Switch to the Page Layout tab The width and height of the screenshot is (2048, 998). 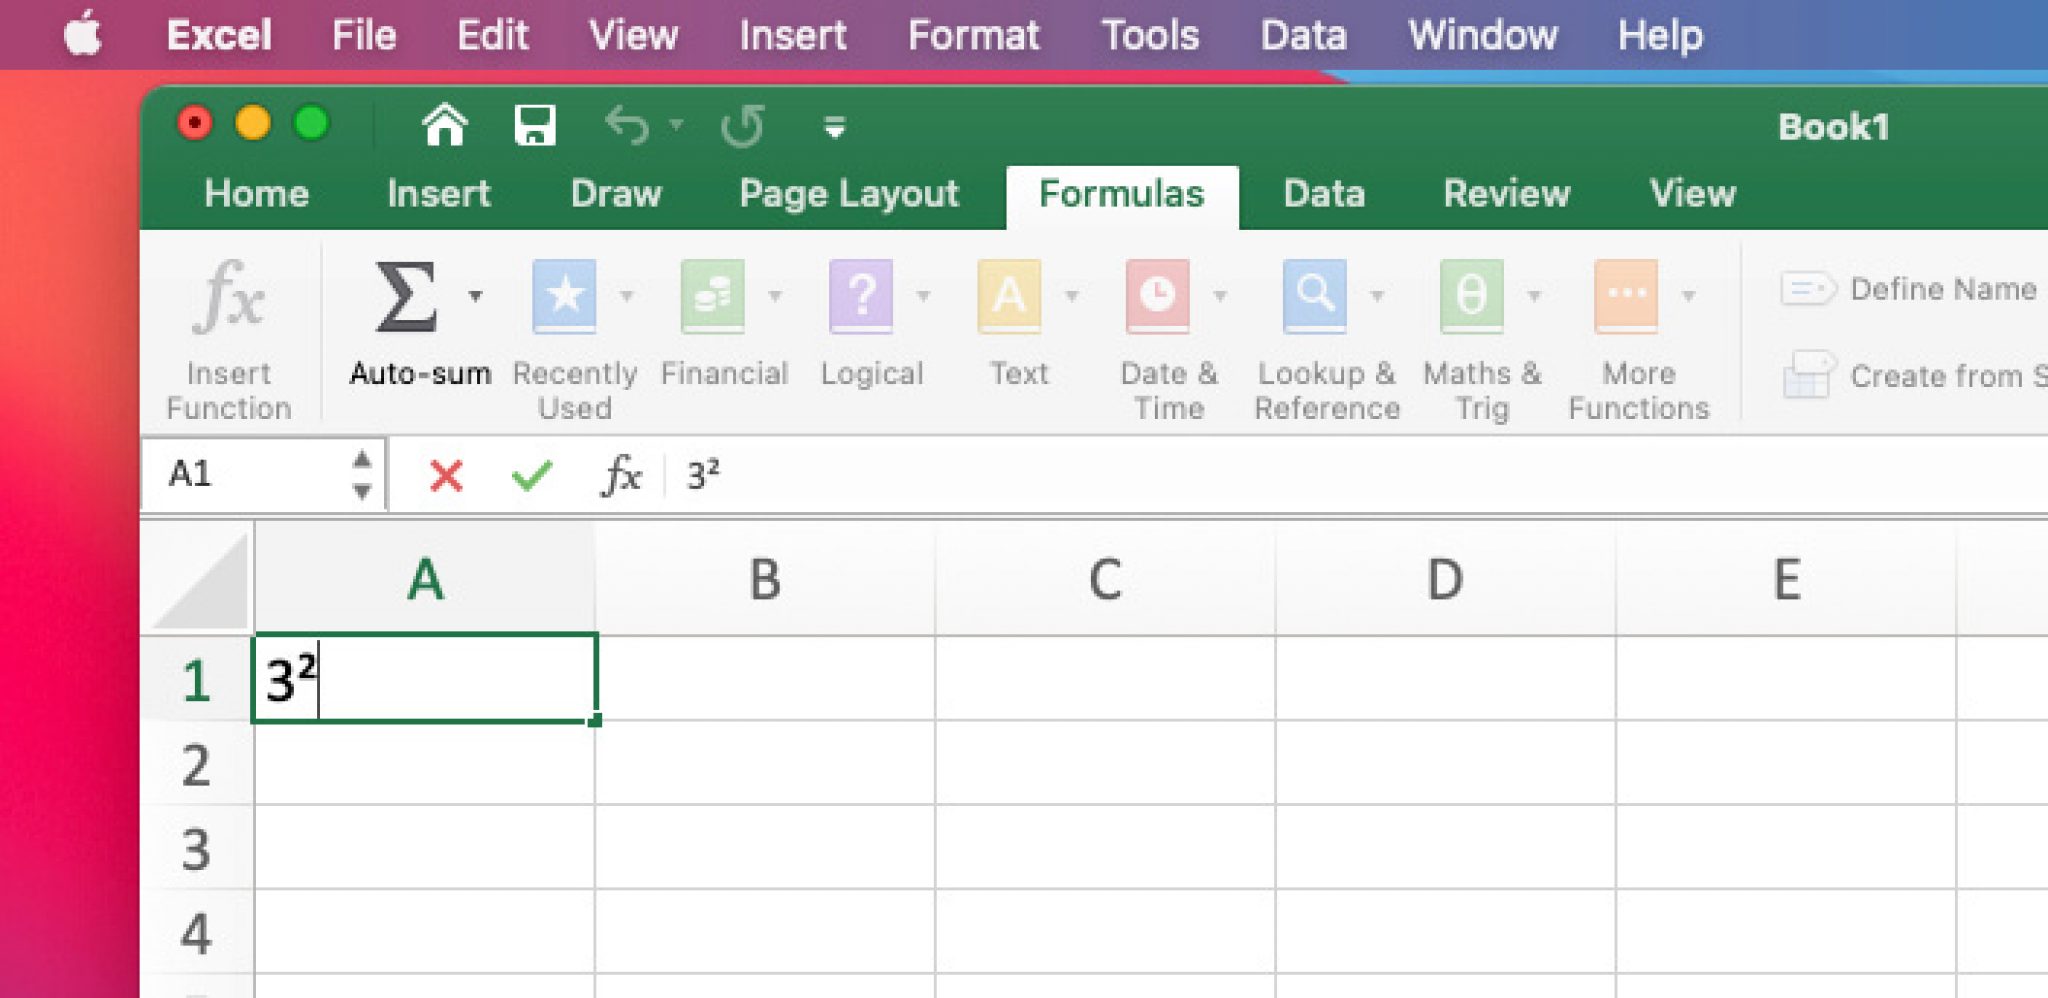(848, 193)
